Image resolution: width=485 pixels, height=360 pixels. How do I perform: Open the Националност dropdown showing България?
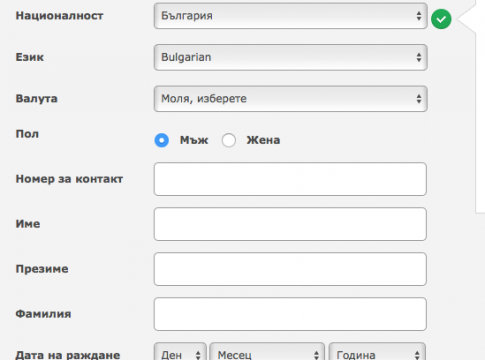tap(290, 16)
